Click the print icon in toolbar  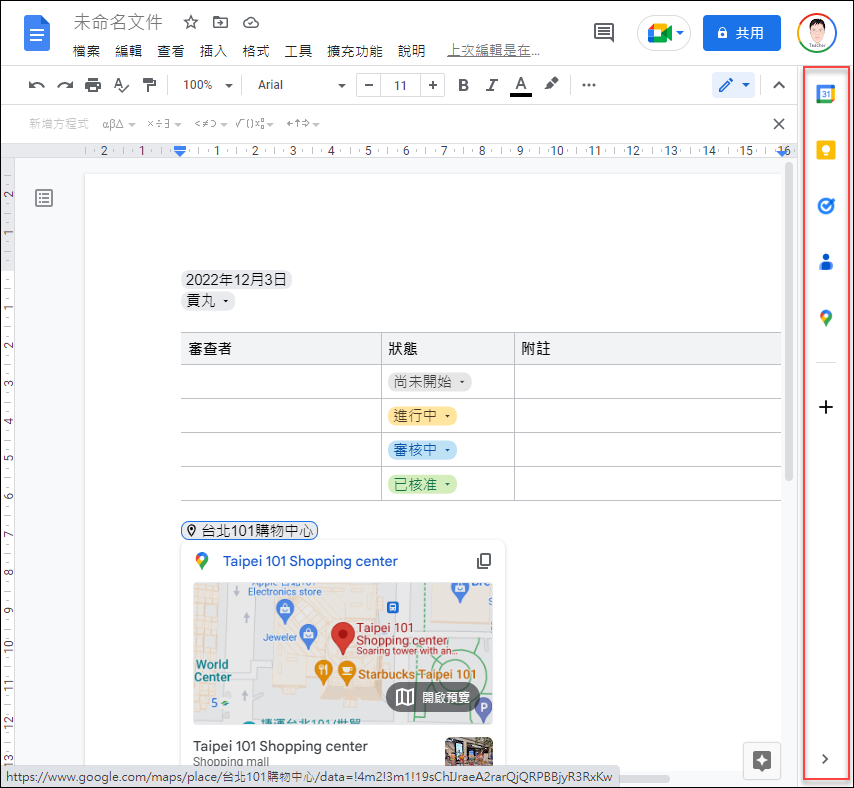(x=93, y=85)
